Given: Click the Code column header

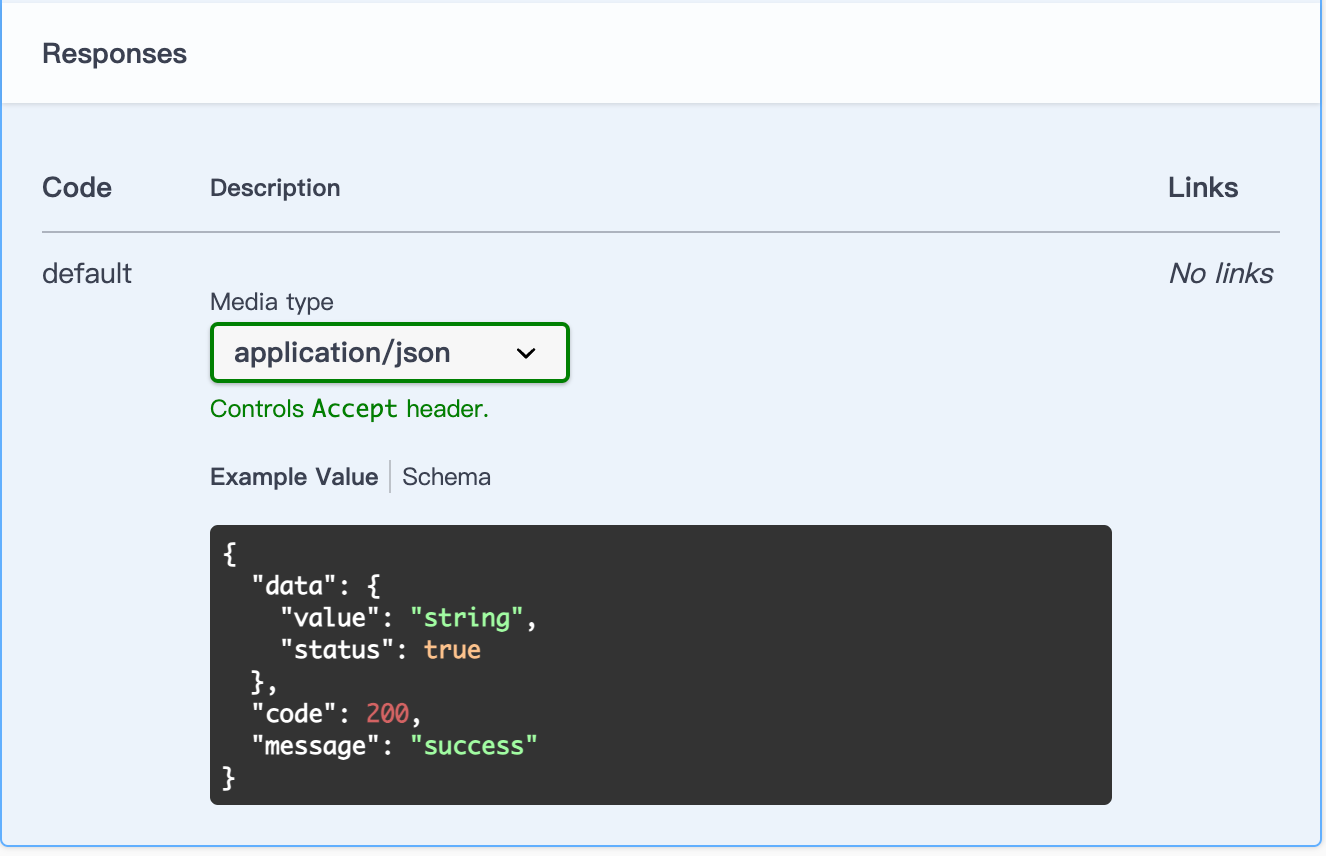Looking at the screenshot, I should point(77,188).
